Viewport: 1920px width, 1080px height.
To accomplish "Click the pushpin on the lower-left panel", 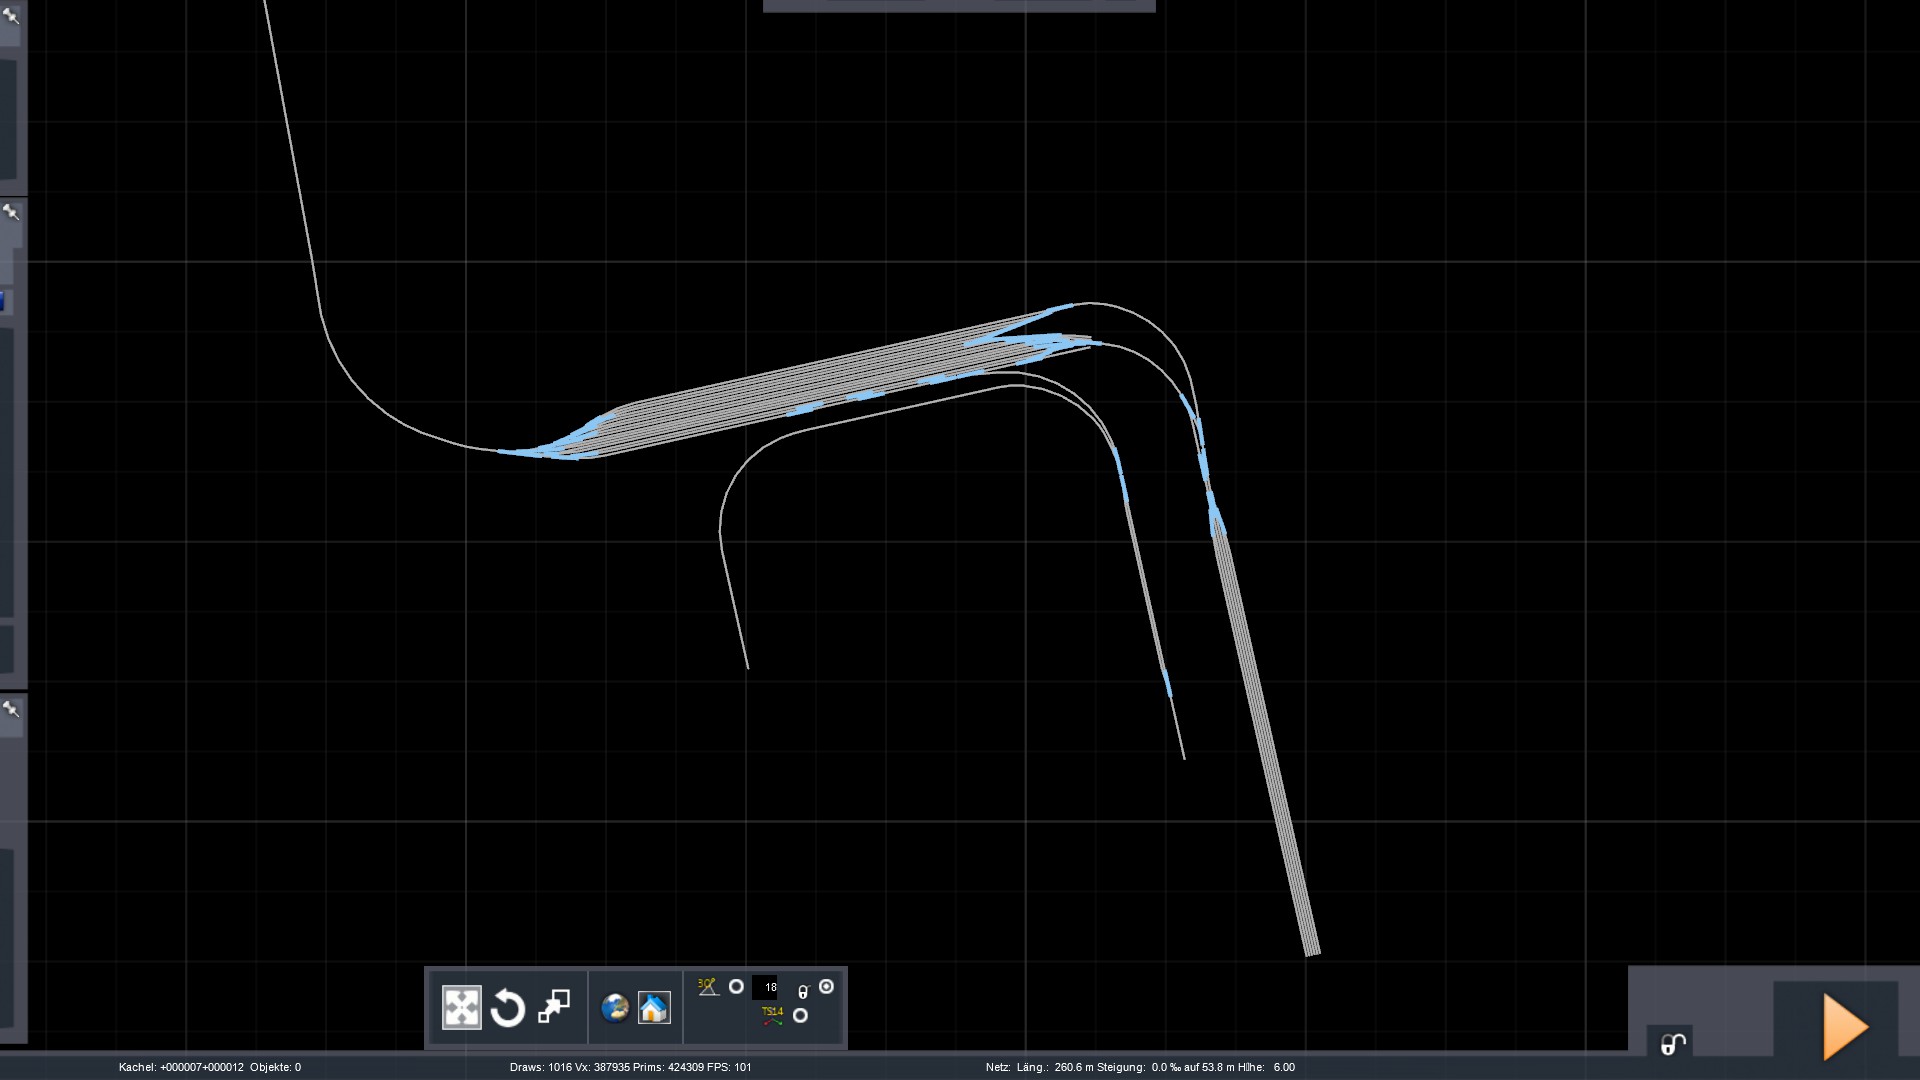I will (11, 709).
